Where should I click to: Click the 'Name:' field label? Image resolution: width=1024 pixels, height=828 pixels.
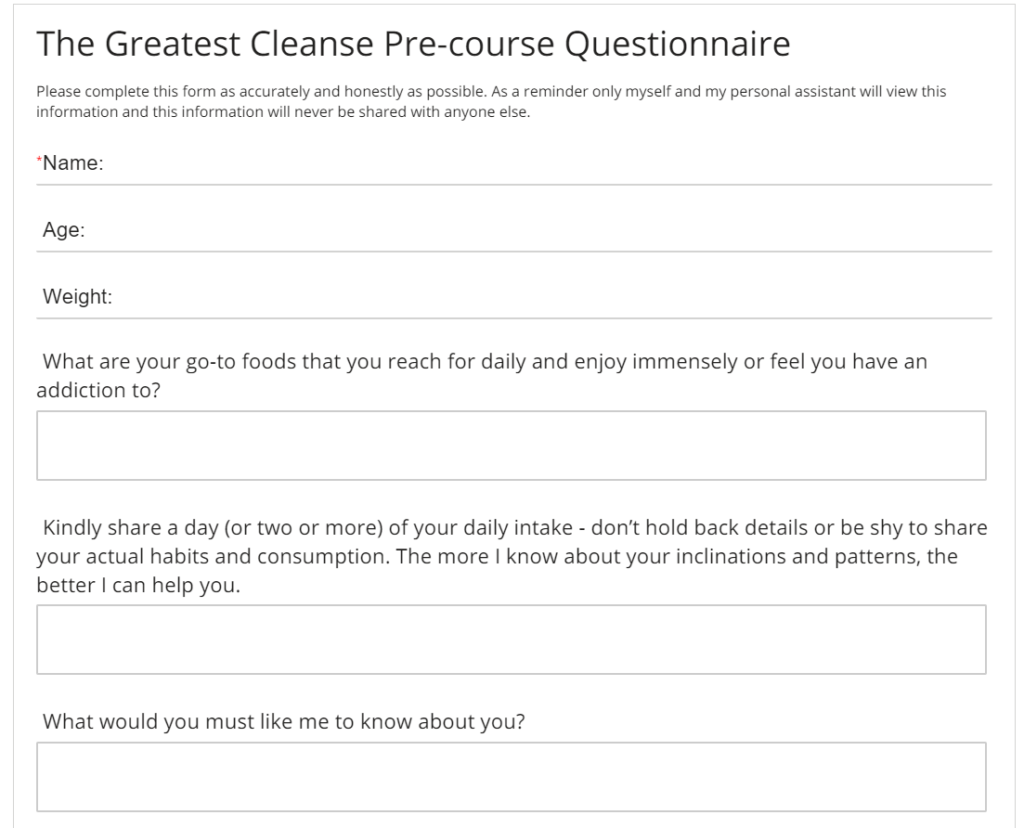pos(73,163)
